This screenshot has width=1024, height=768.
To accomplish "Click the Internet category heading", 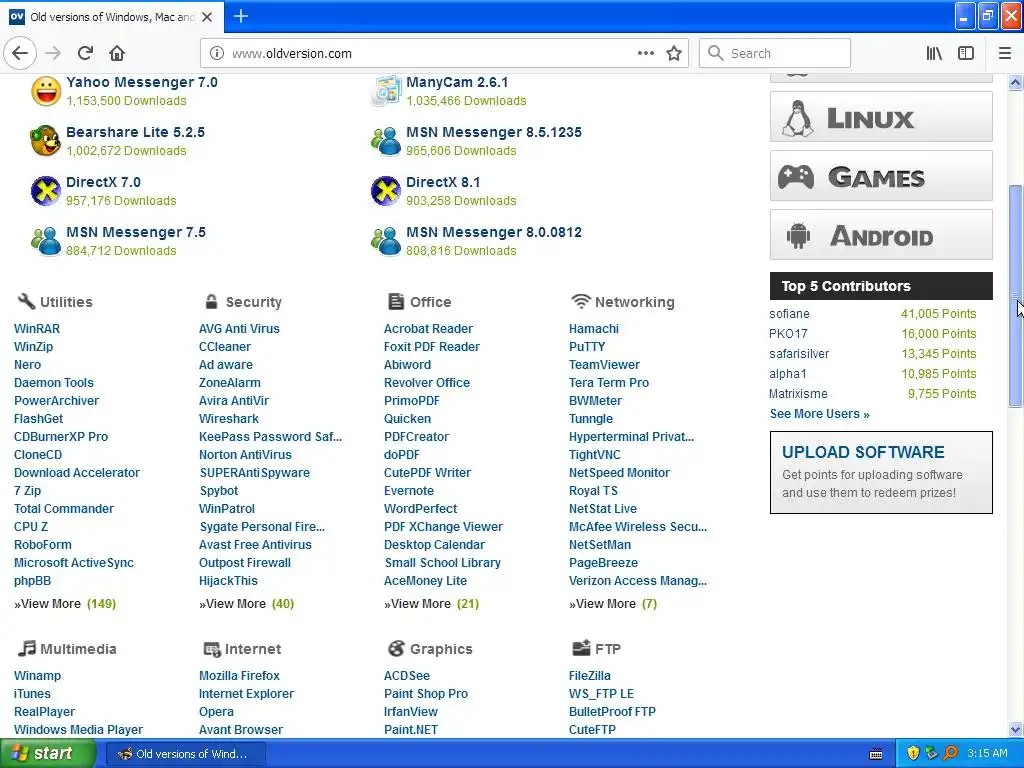I will [253, 648].
